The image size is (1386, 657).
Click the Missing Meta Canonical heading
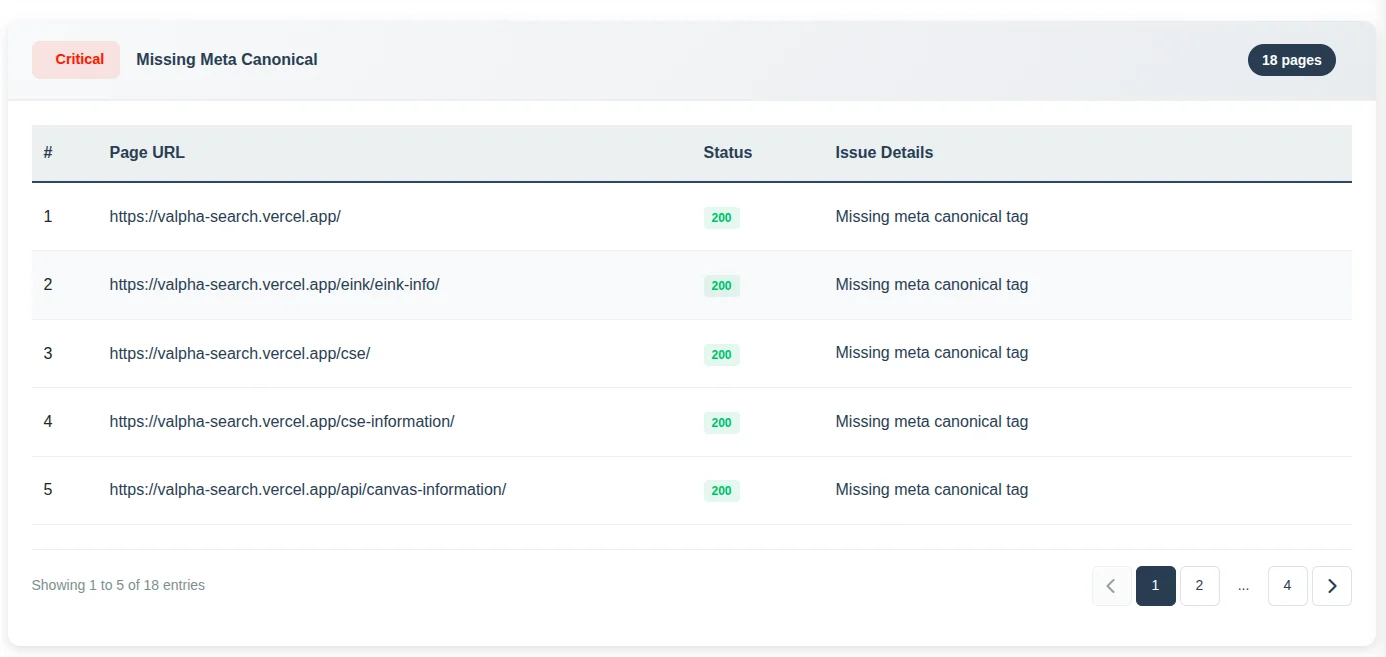tap(226, 59)
